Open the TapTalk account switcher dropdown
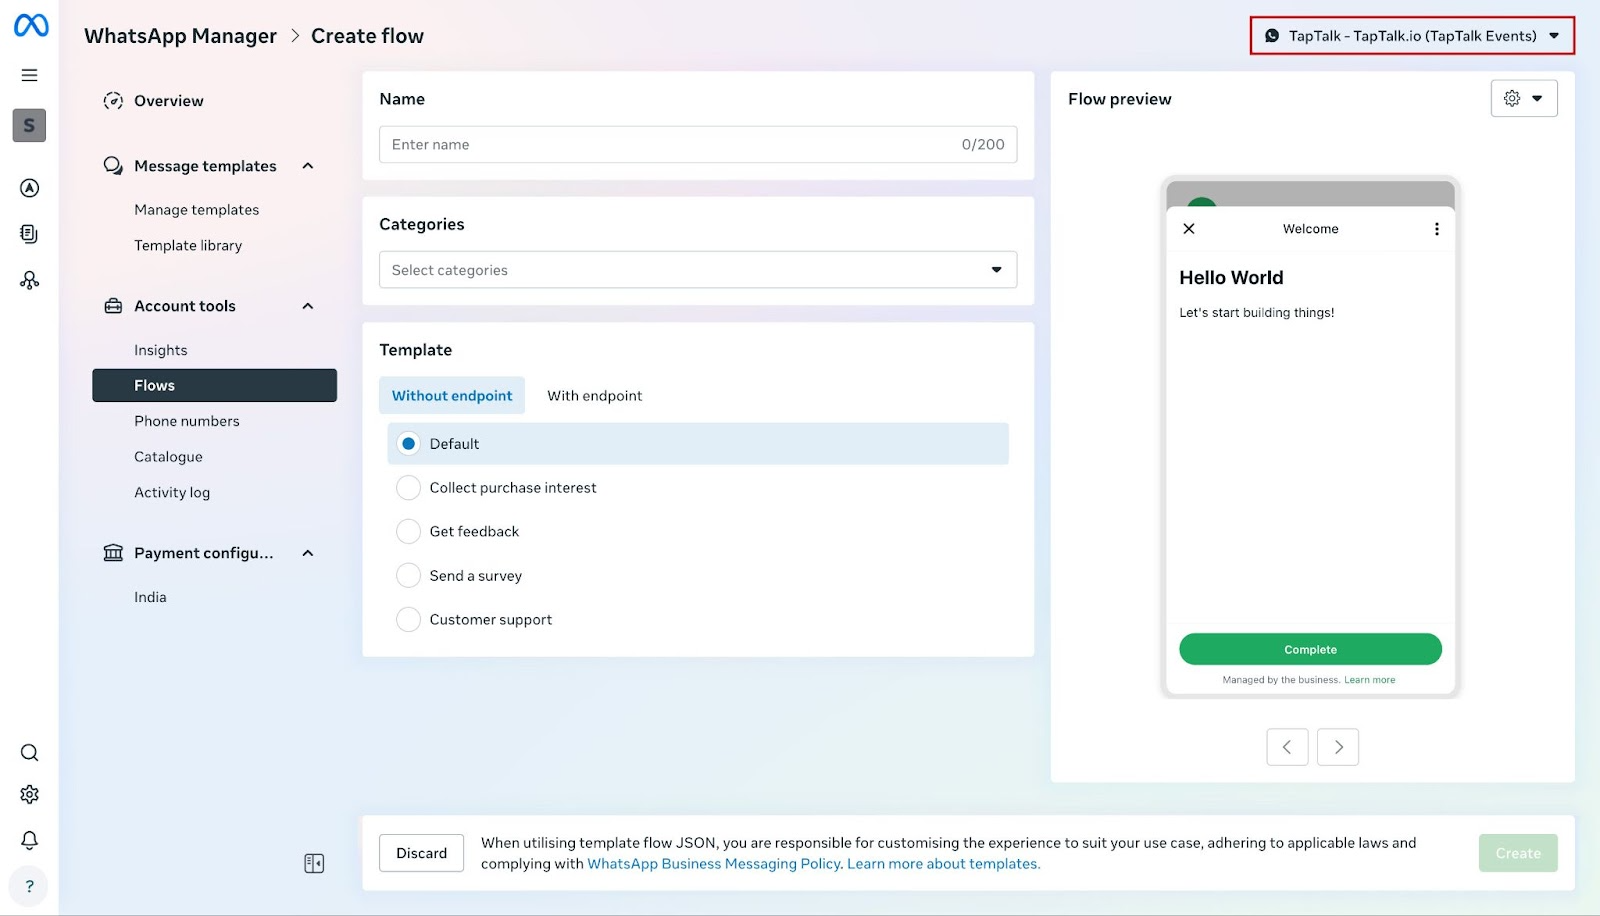1600x916 pixels. point(1412,36)
